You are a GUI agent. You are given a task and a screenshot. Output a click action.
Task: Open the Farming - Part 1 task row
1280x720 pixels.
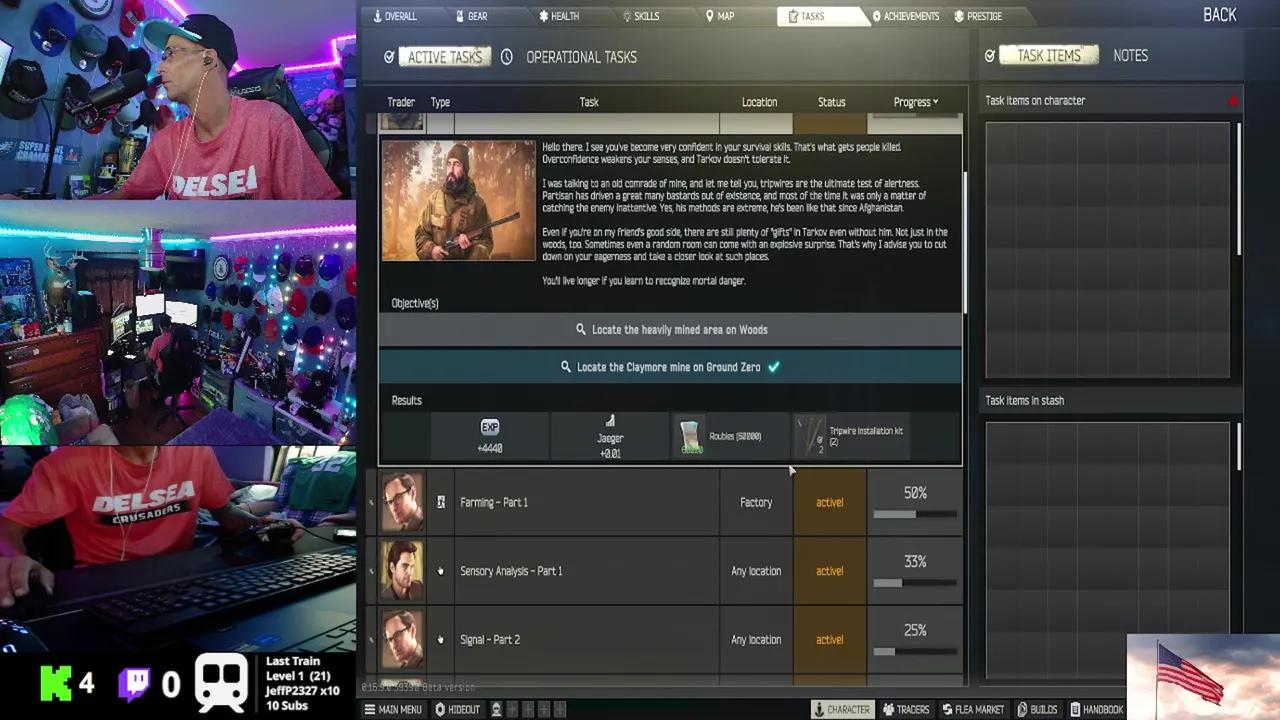pyautogui.click(x=670, y=502)
